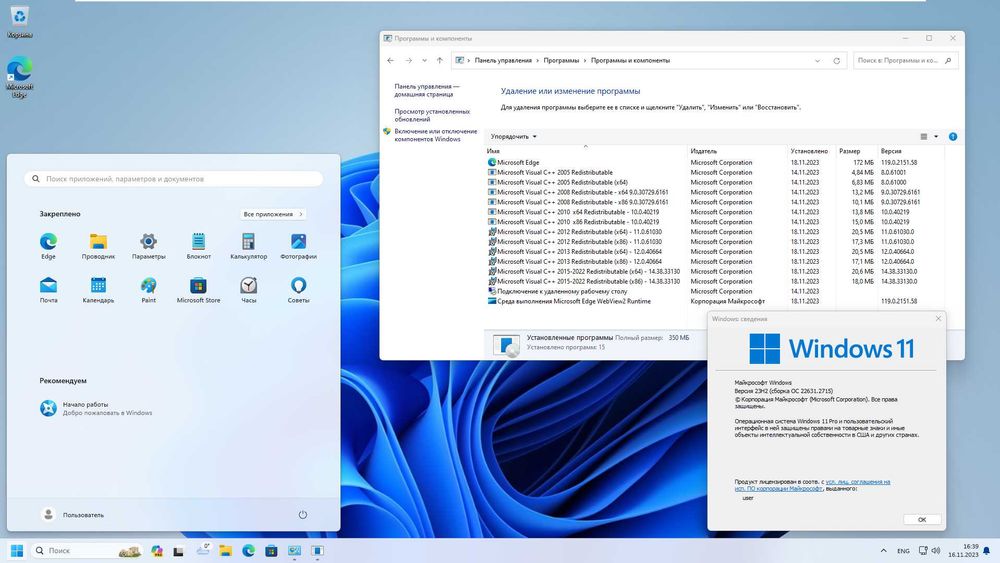Open Edge from the Start menu pinned apps
1000x563 pixels.
point(48,245)
